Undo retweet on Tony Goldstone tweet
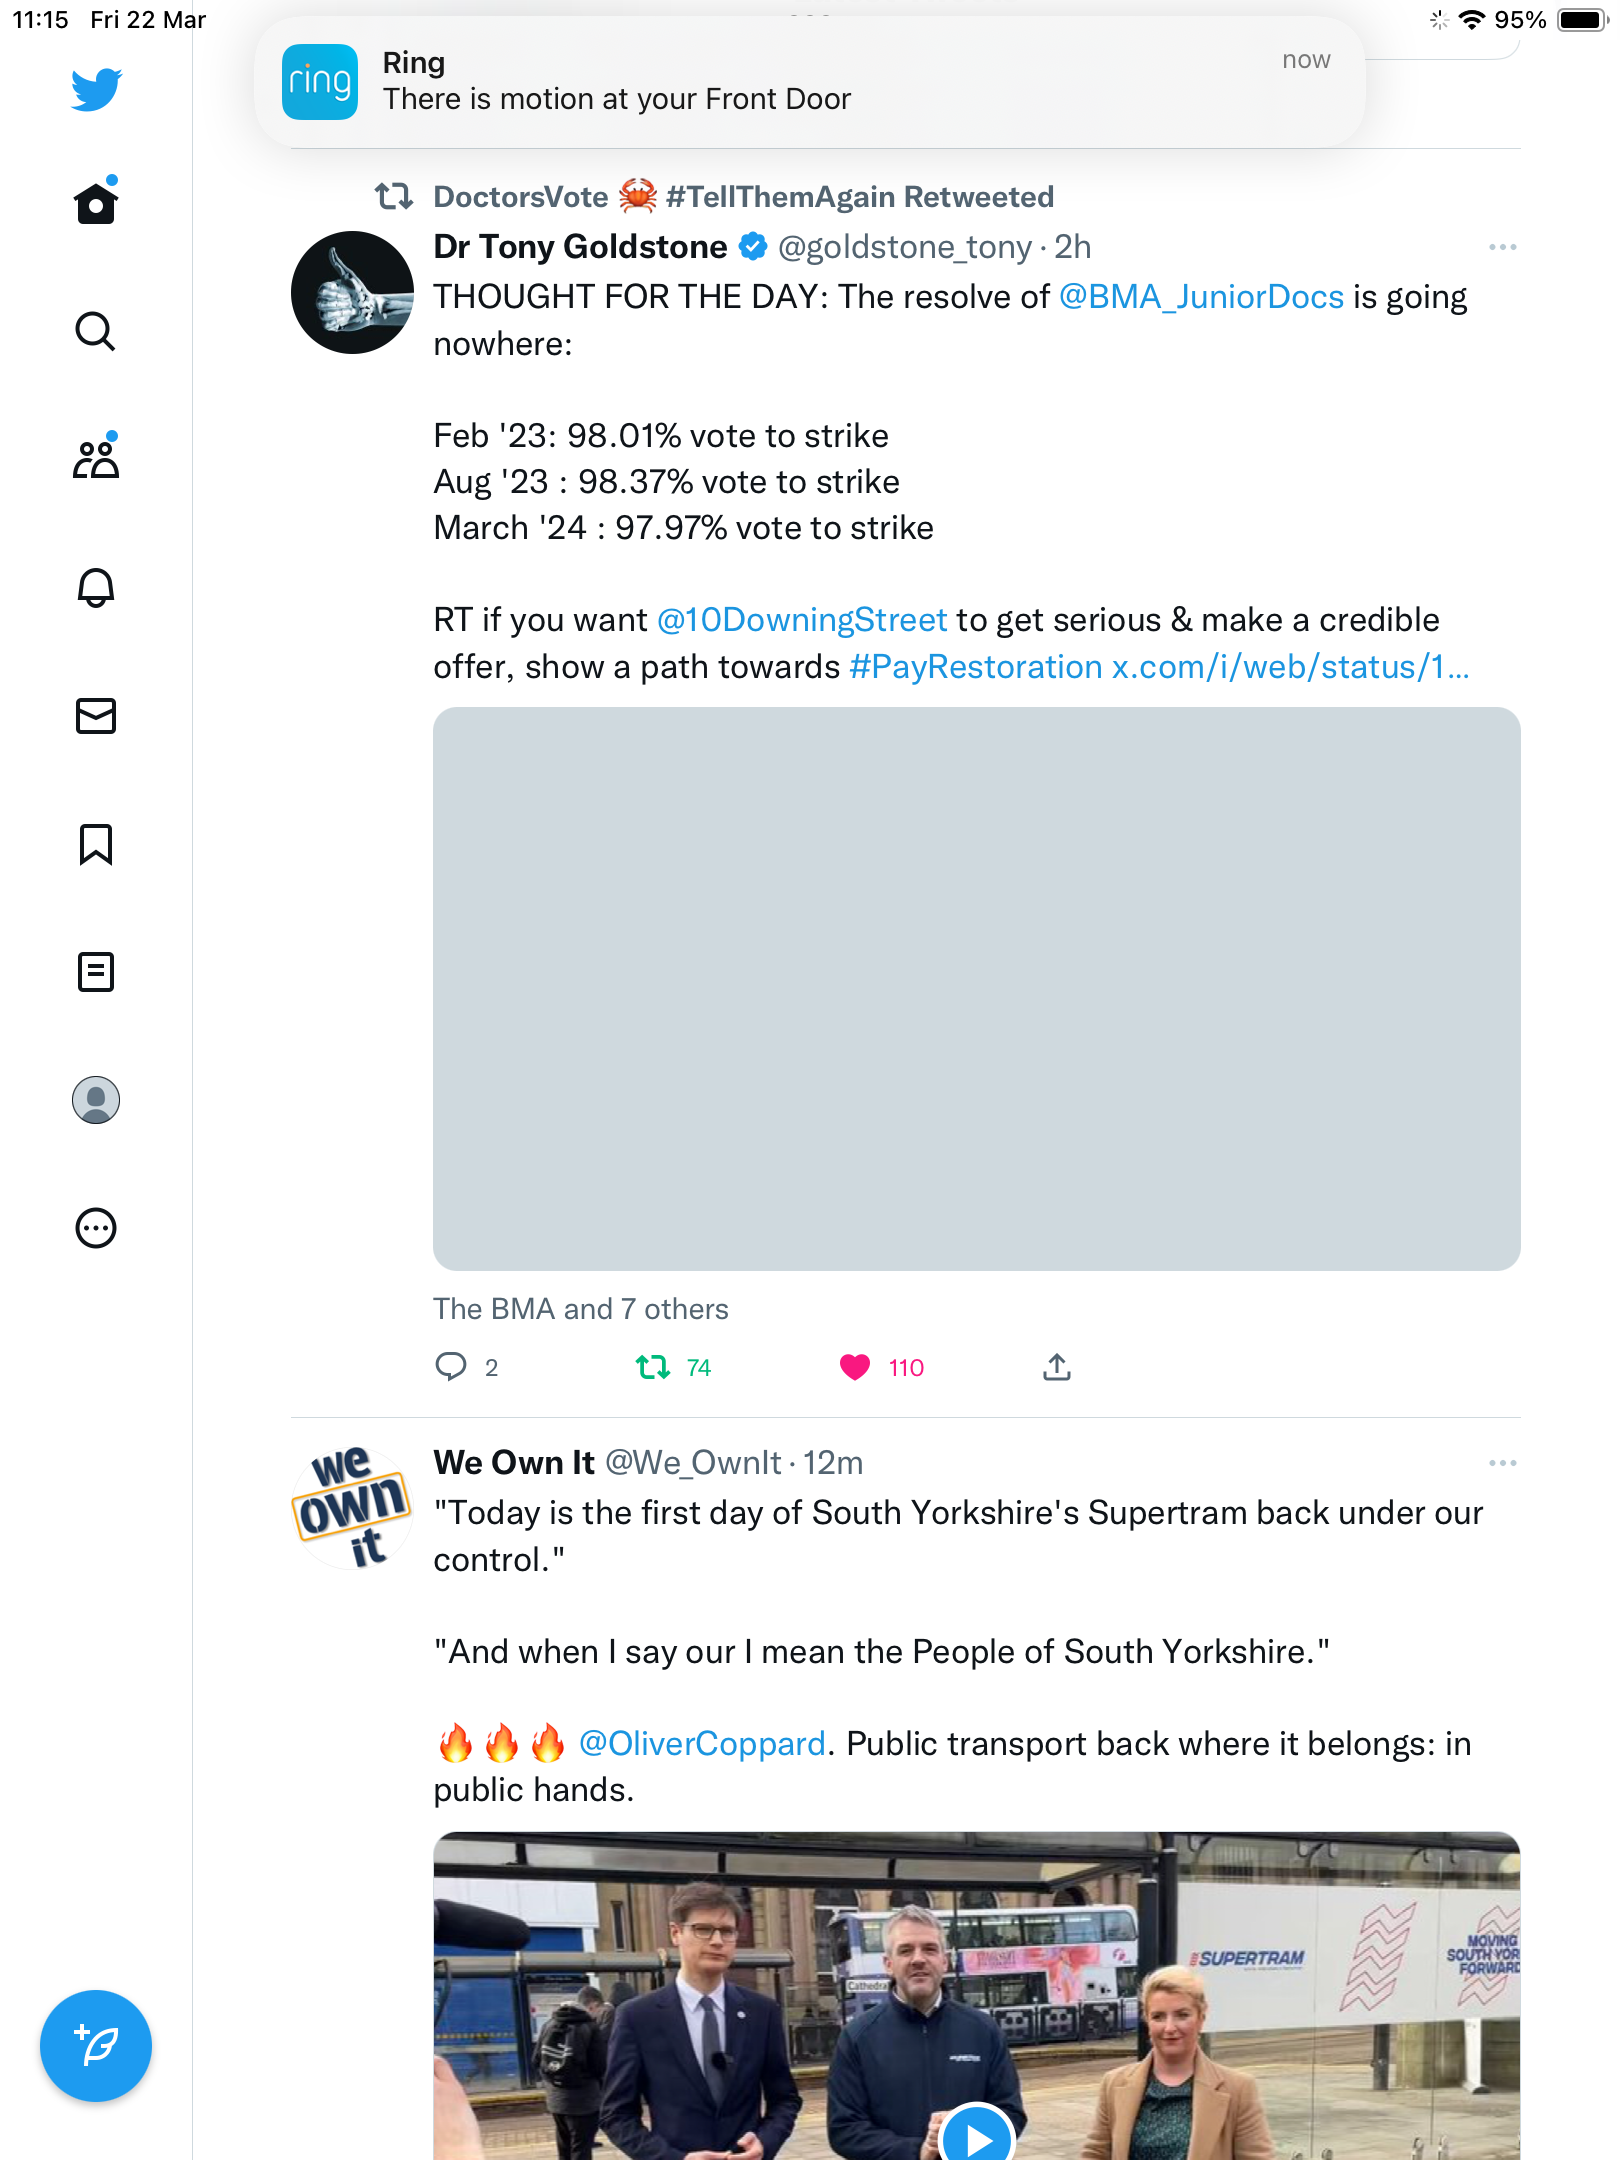The height and width of the screenshot is (2160, 1620). [x=653, y=1367]
